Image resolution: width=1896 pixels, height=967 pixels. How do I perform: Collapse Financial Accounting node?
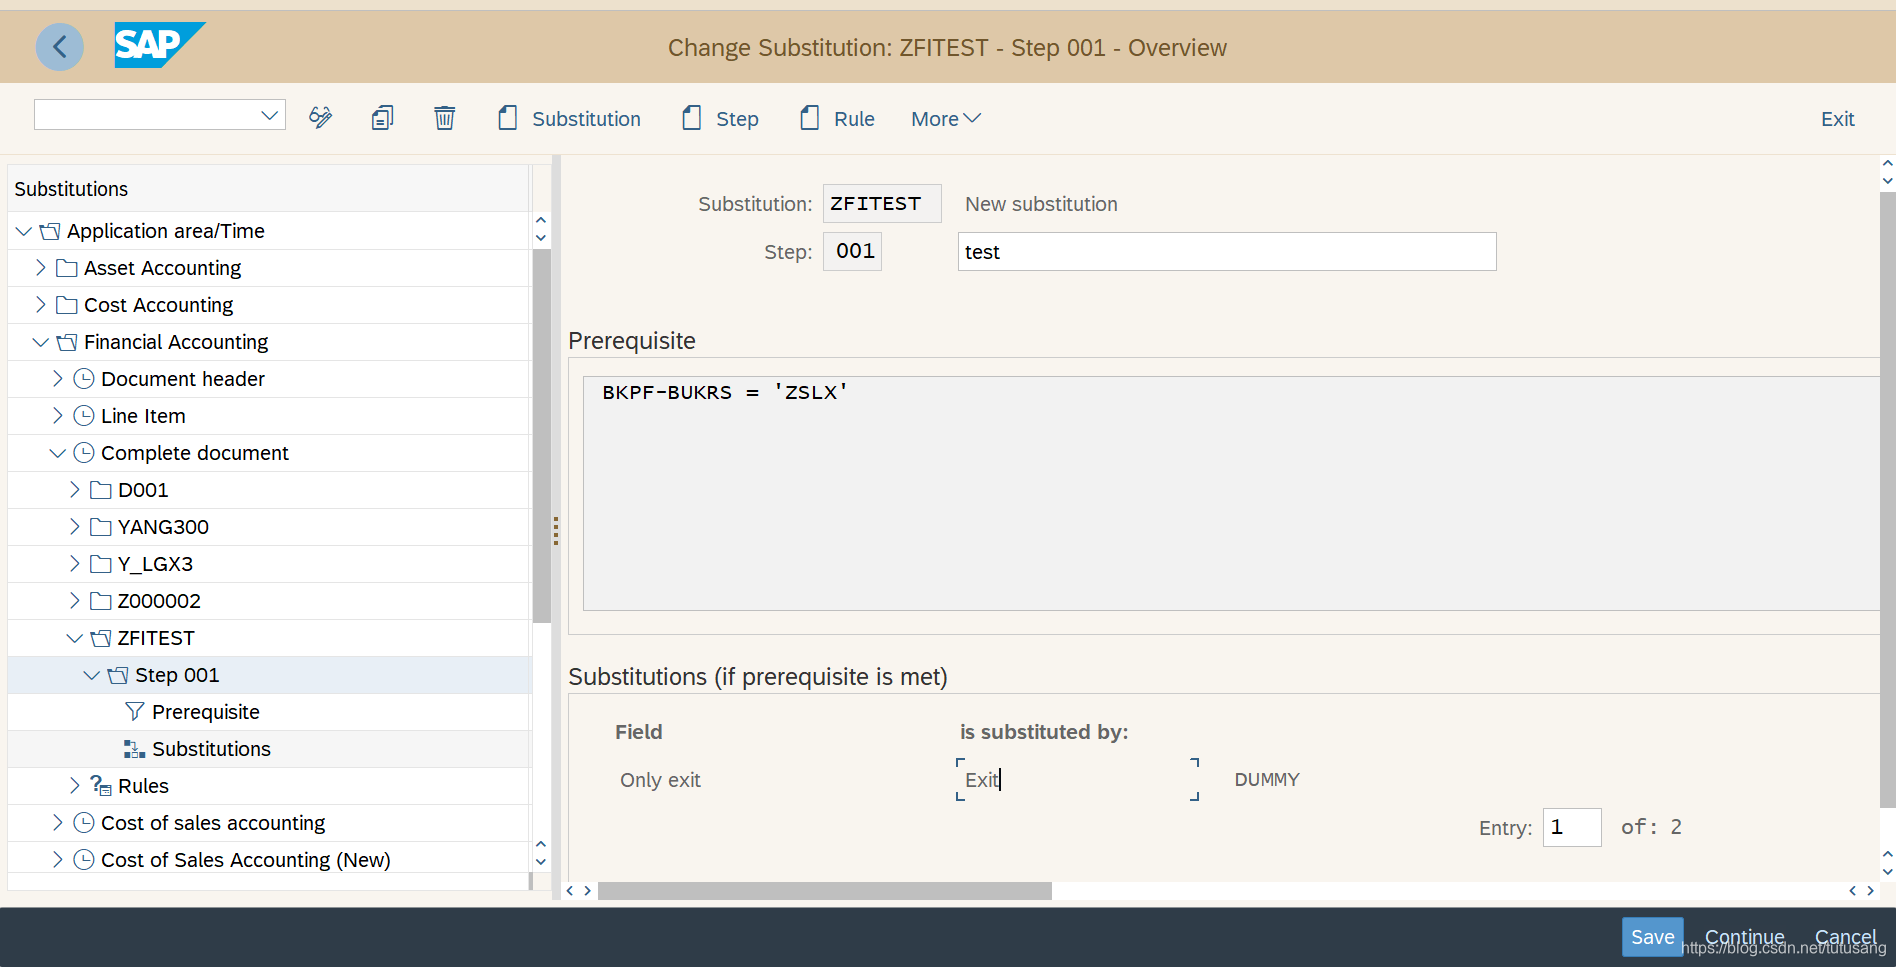tap(41, 342)
